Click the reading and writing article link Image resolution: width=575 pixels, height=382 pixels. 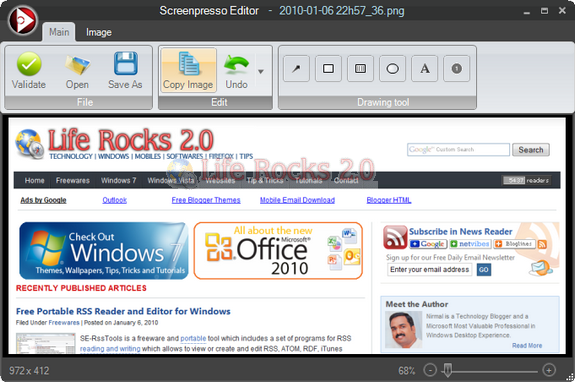point(110,349)
